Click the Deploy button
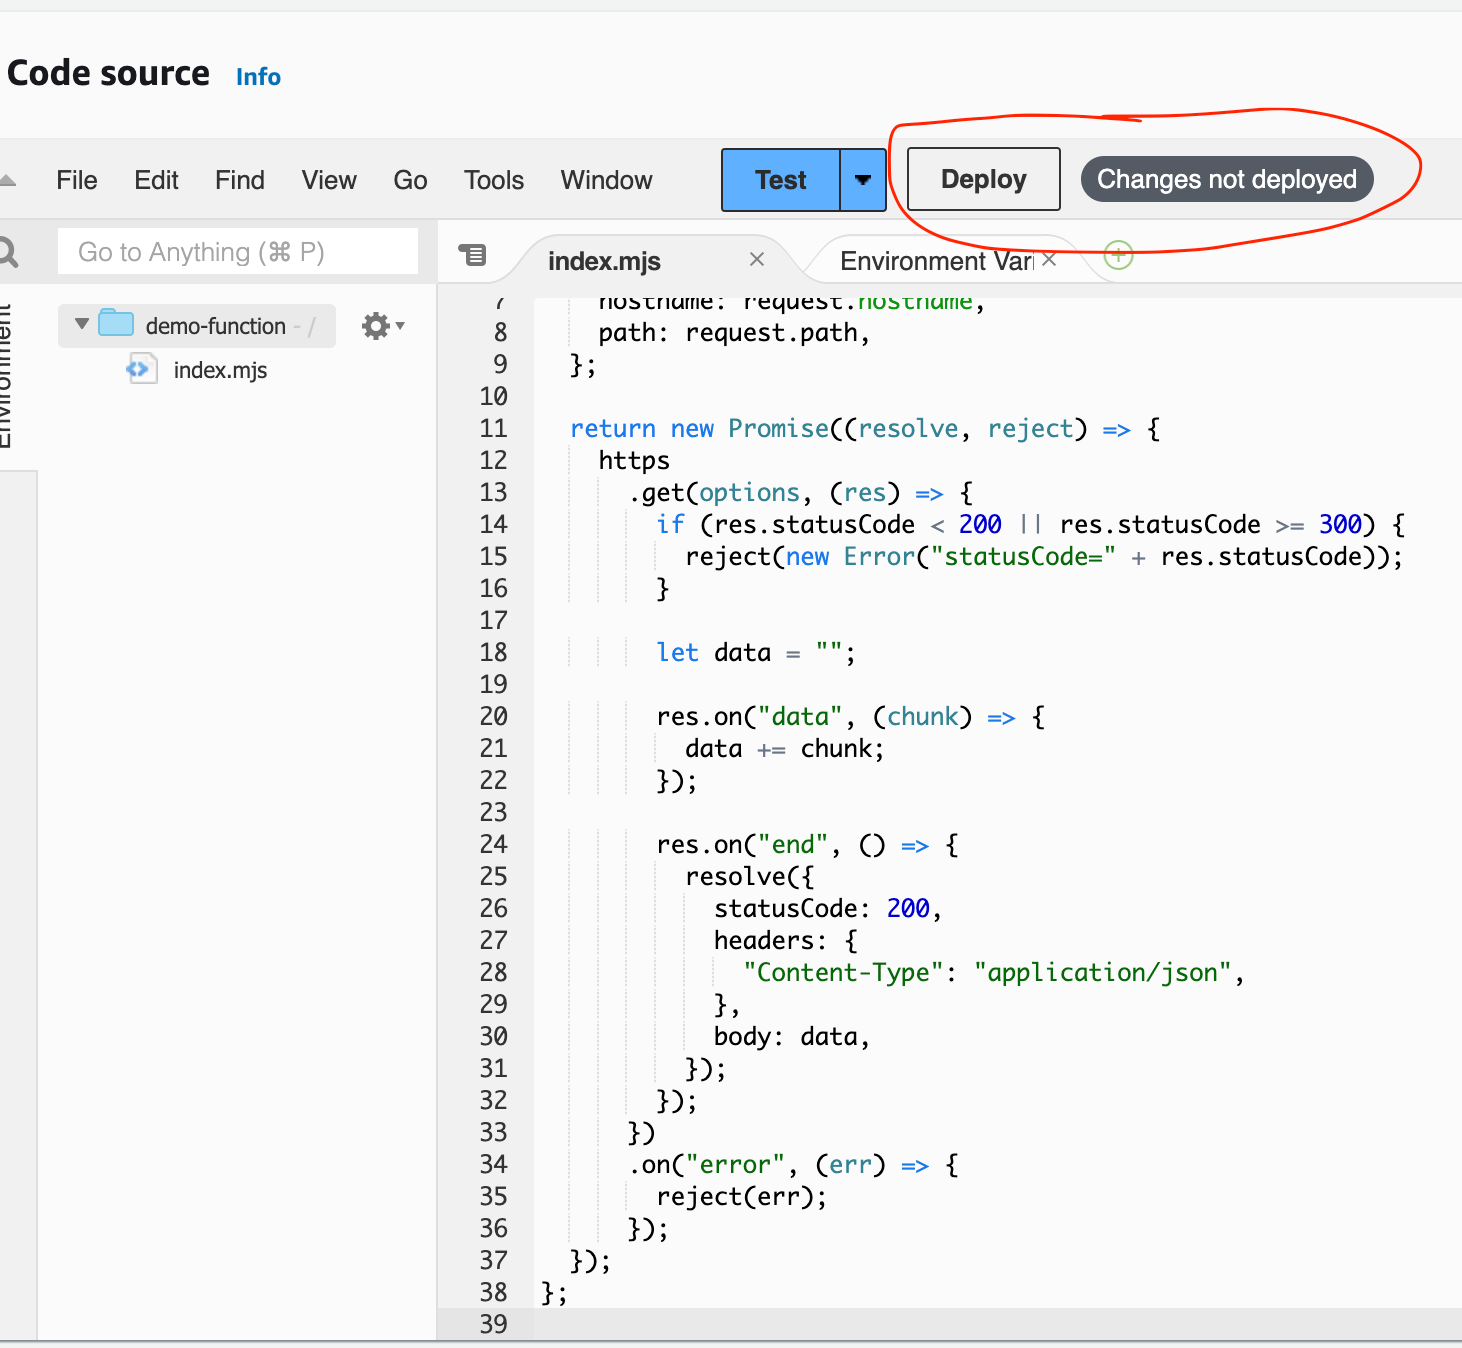 [984, 179]
